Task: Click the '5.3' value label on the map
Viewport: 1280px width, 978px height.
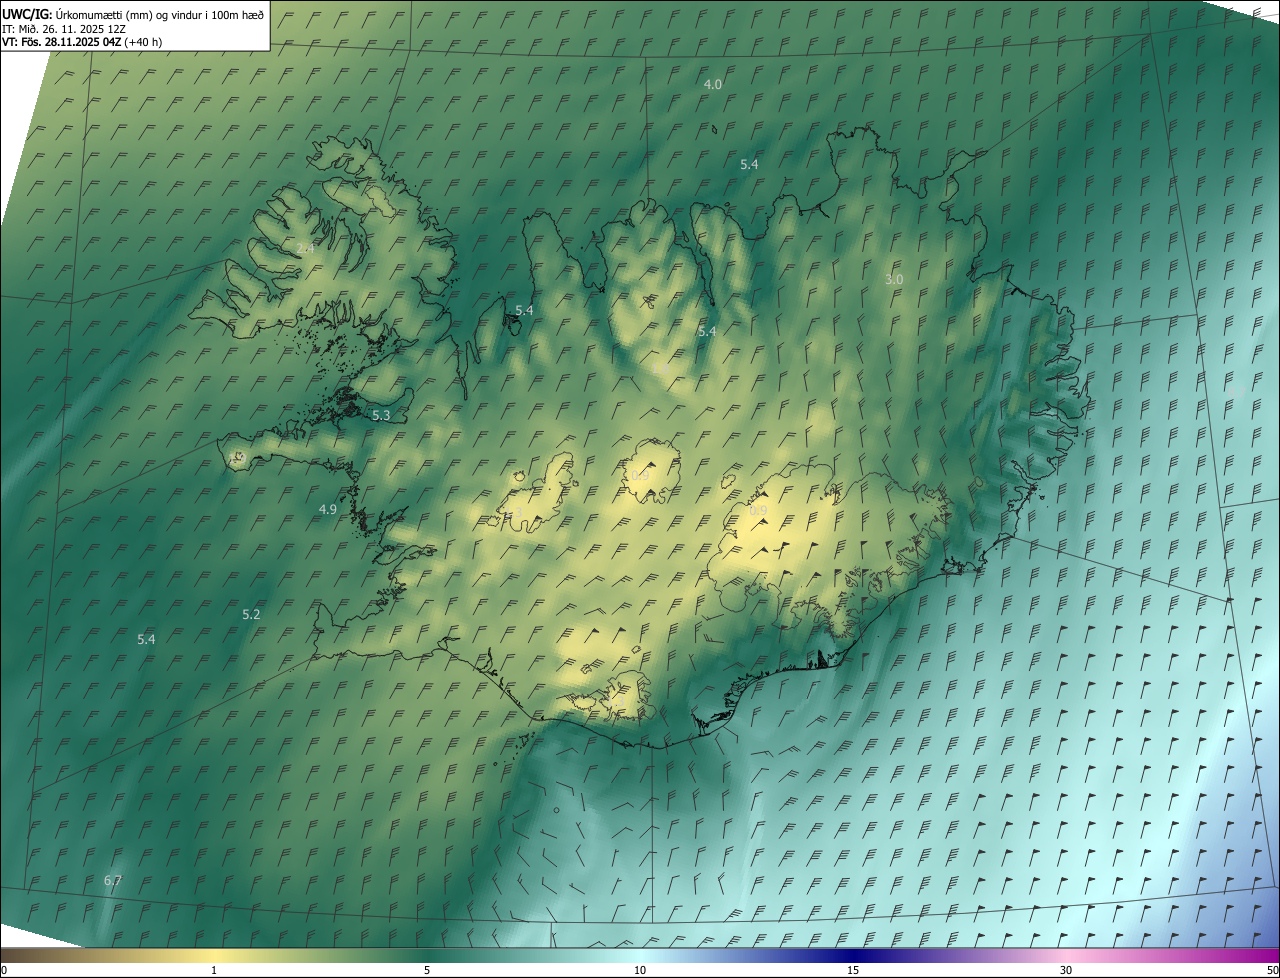Action: (381, 415)
